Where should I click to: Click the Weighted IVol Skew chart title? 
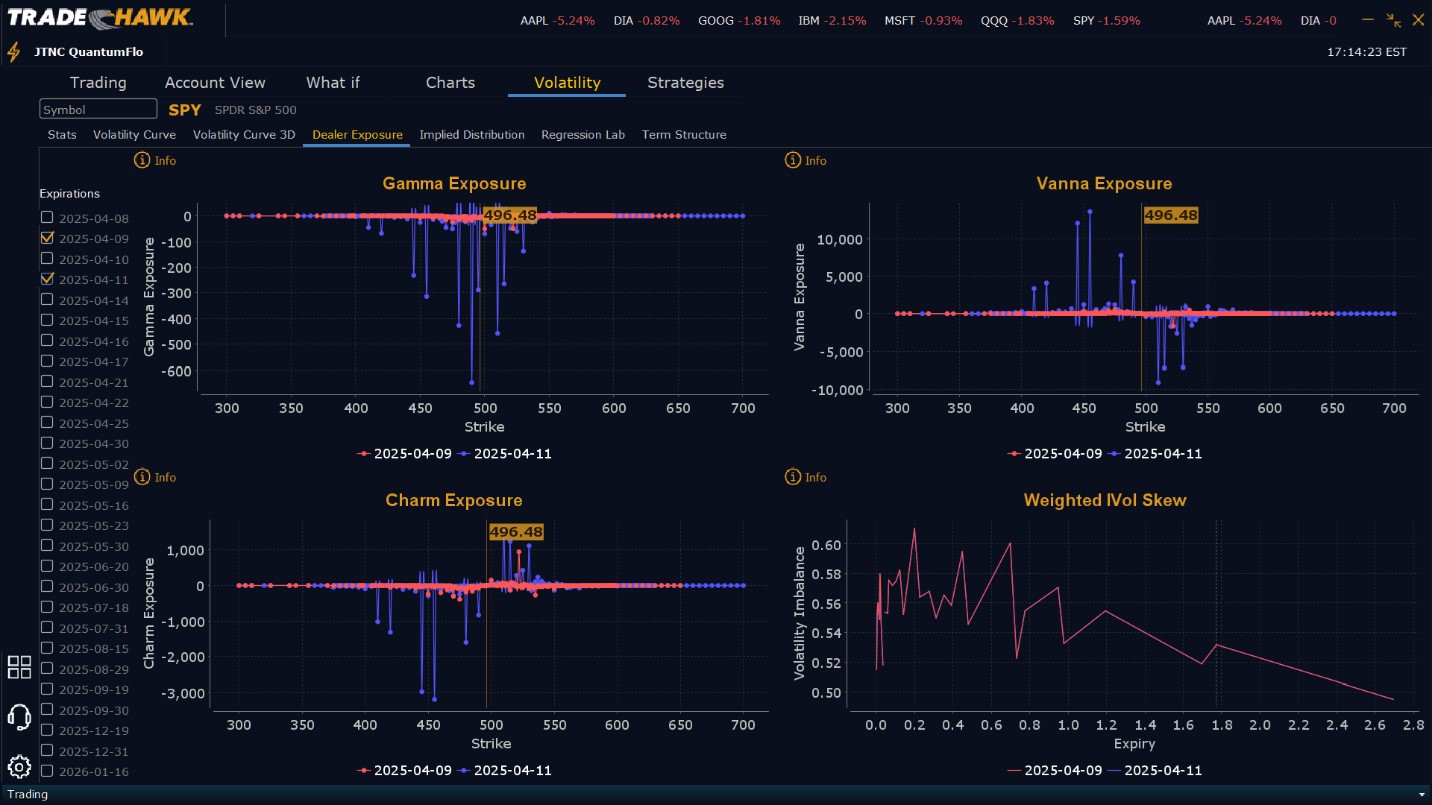tap(1105, 501)
